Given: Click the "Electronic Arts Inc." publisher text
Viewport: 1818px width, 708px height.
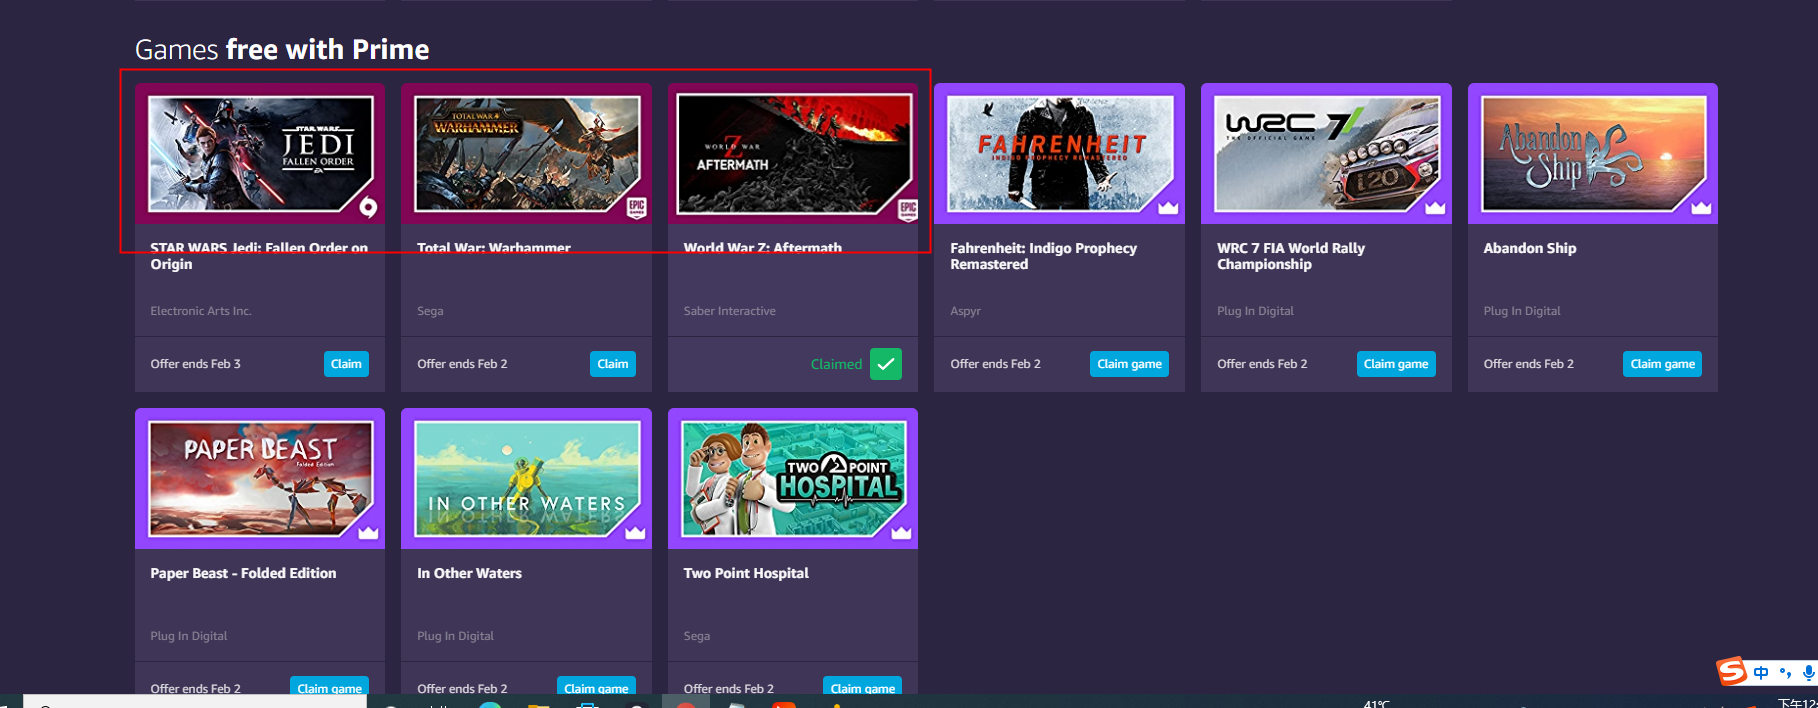Looking at the screenshot, I should pyautogui.click(x=201, y=311).
